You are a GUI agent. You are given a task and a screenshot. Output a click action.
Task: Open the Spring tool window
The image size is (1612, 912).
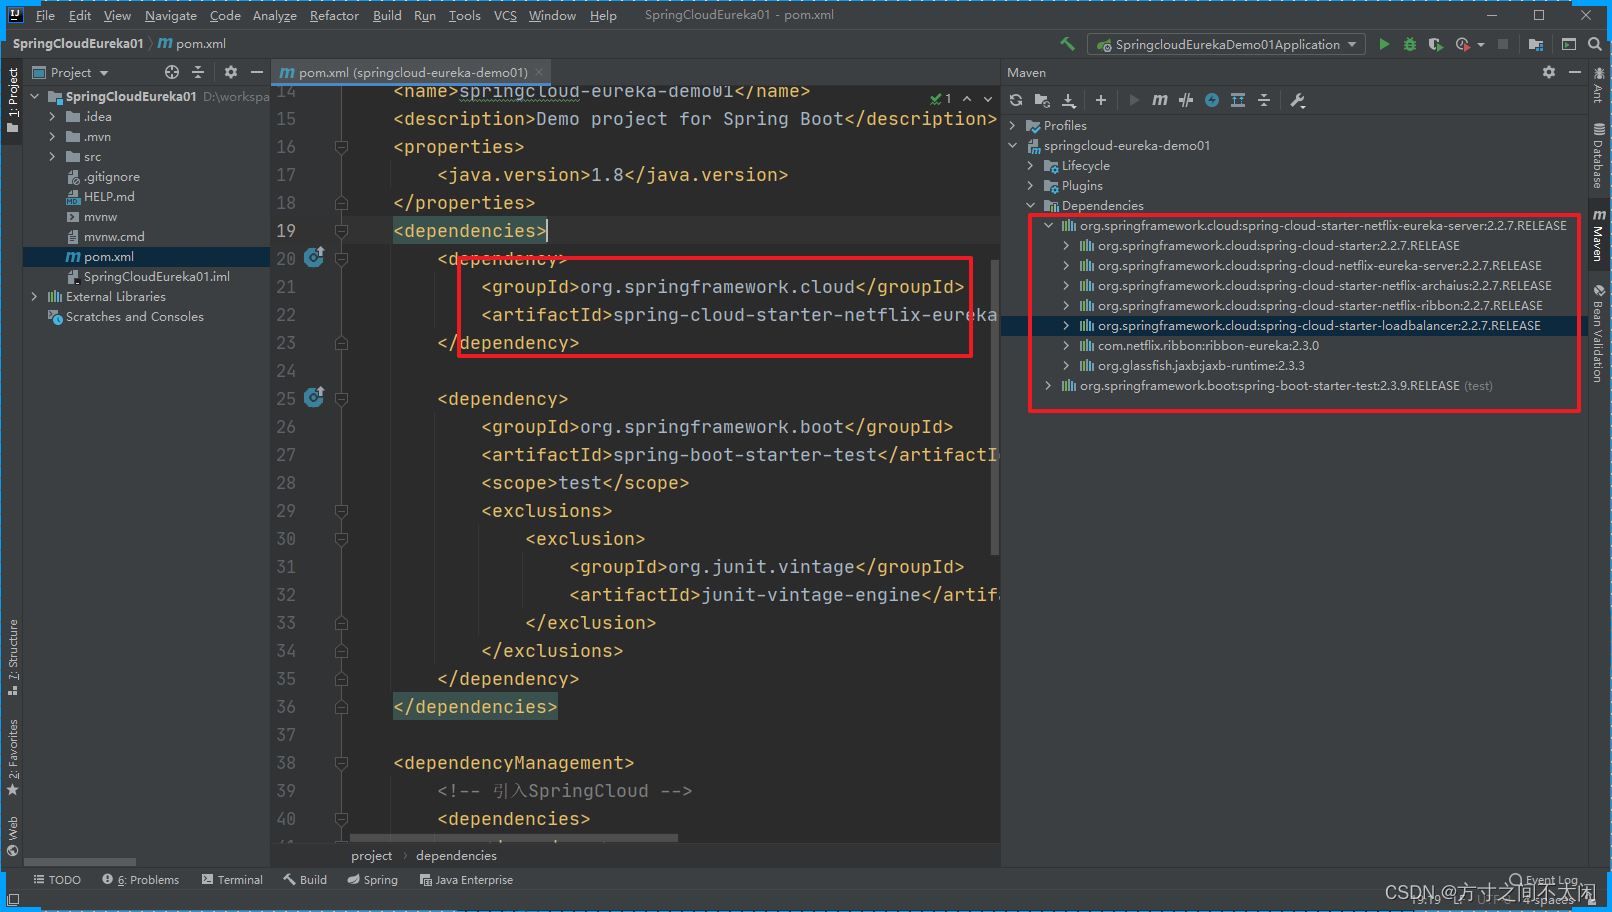372,880
